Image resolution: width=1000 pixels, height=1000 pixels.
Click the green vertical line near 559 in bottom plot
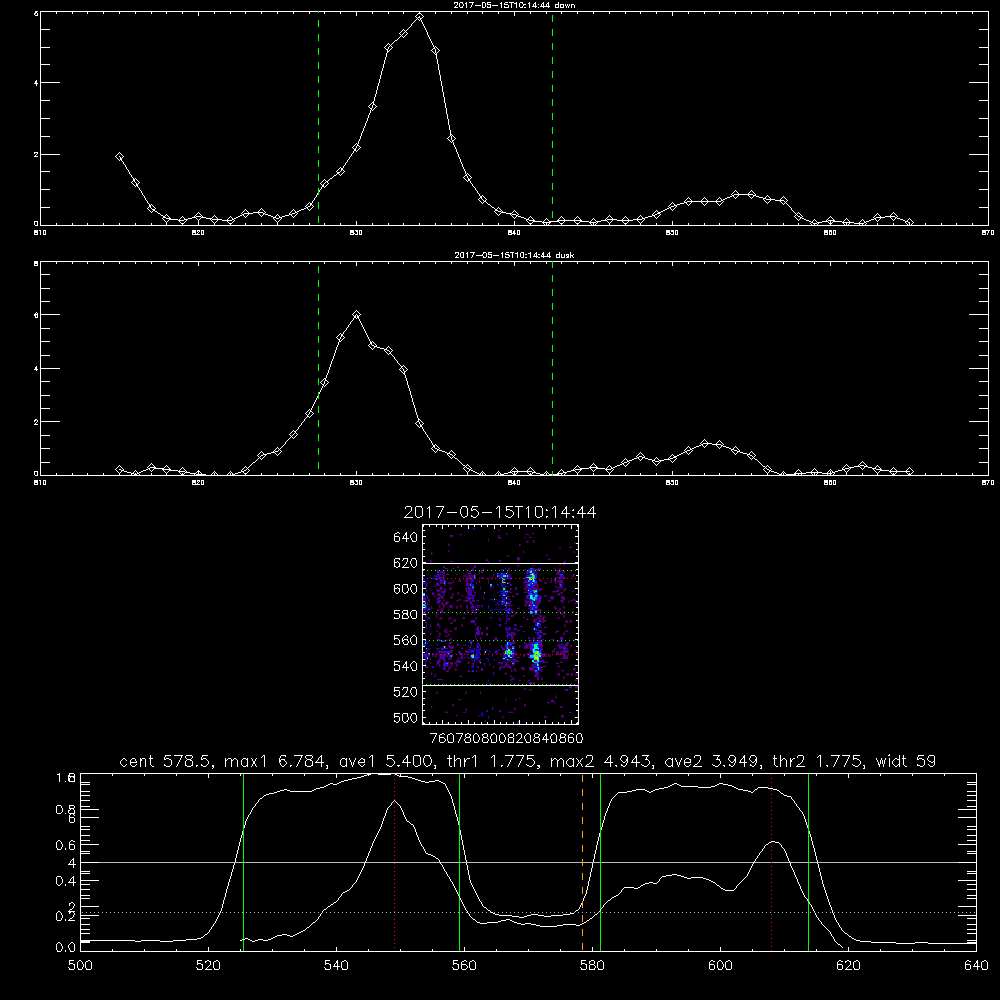pos(459,862)
